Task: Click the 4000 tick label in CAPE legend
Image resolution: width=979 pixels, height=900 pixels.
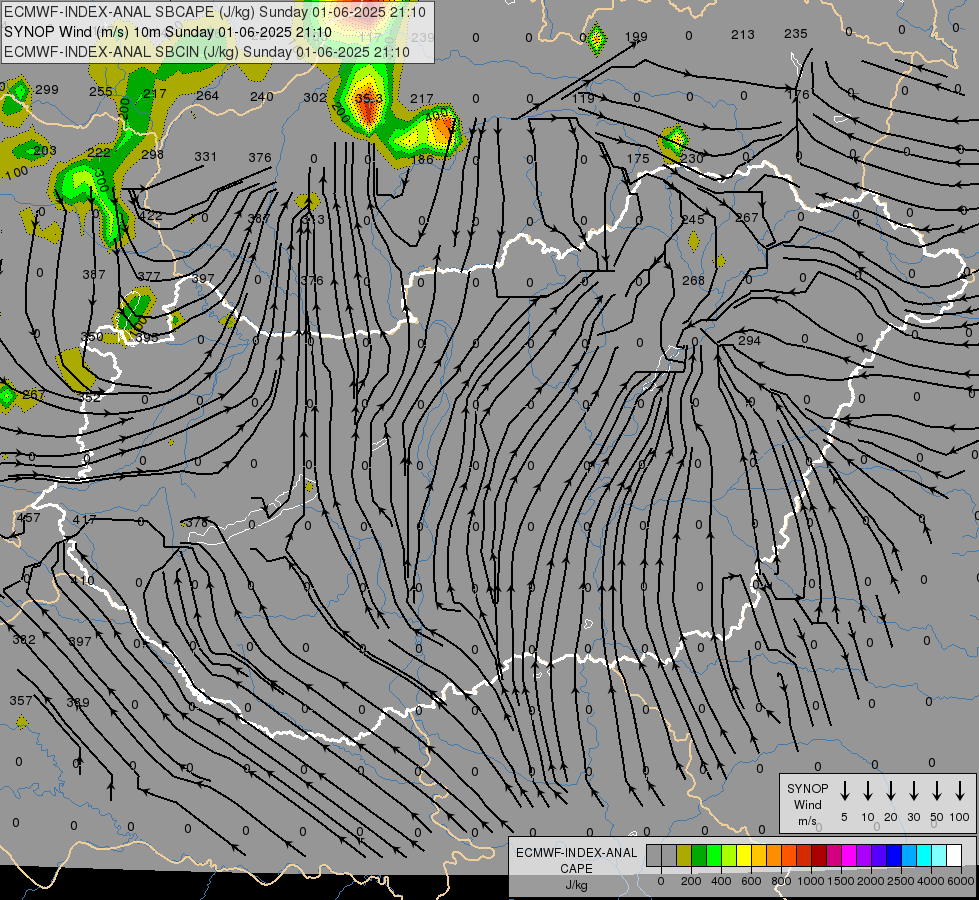Action: point(930,881)
